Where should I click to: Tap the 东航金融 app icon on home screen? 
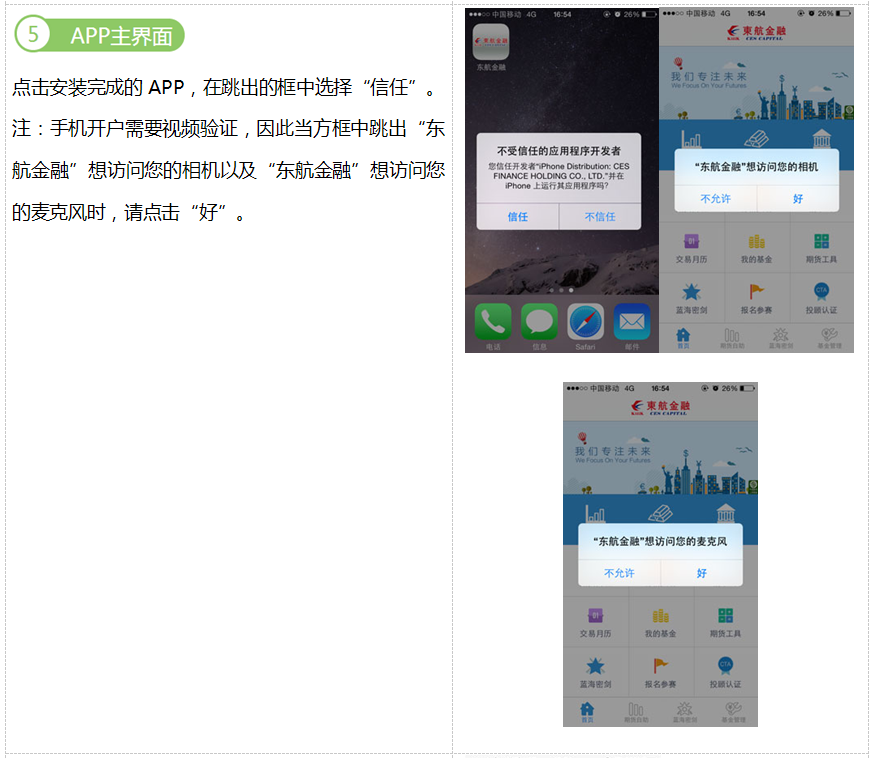tap(490, 42)
